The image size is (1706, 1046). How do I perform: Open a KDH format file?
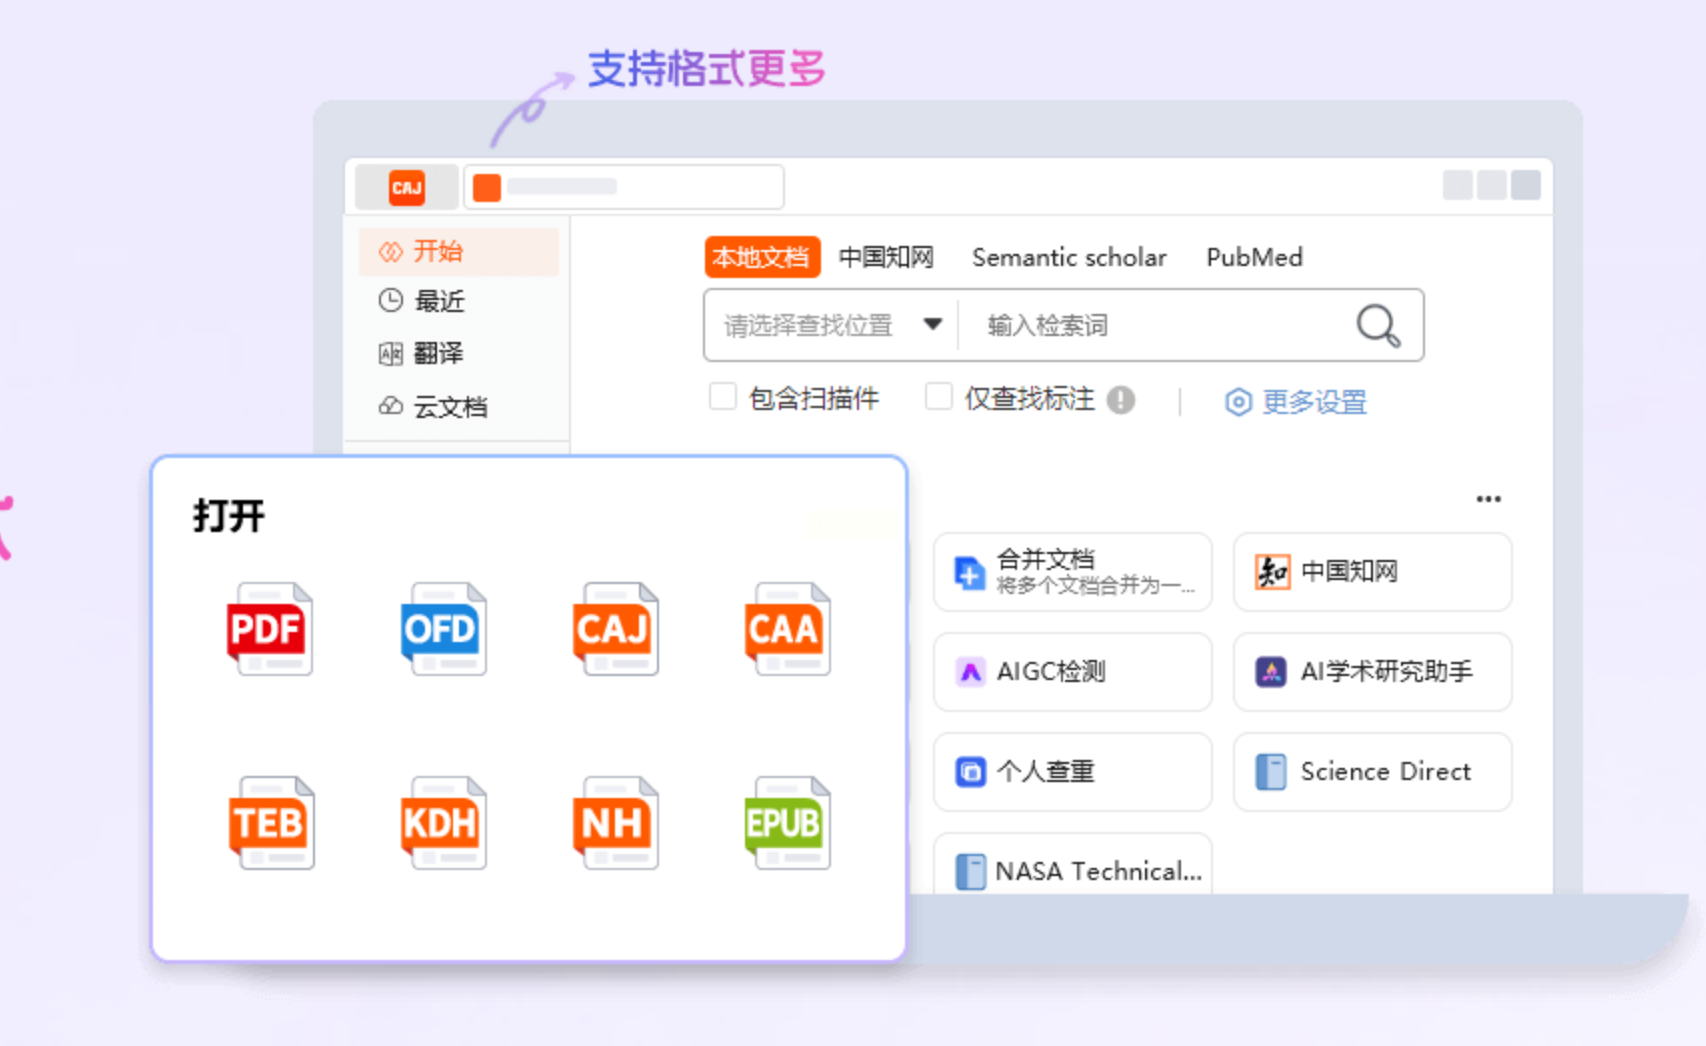tap(442, 823)
